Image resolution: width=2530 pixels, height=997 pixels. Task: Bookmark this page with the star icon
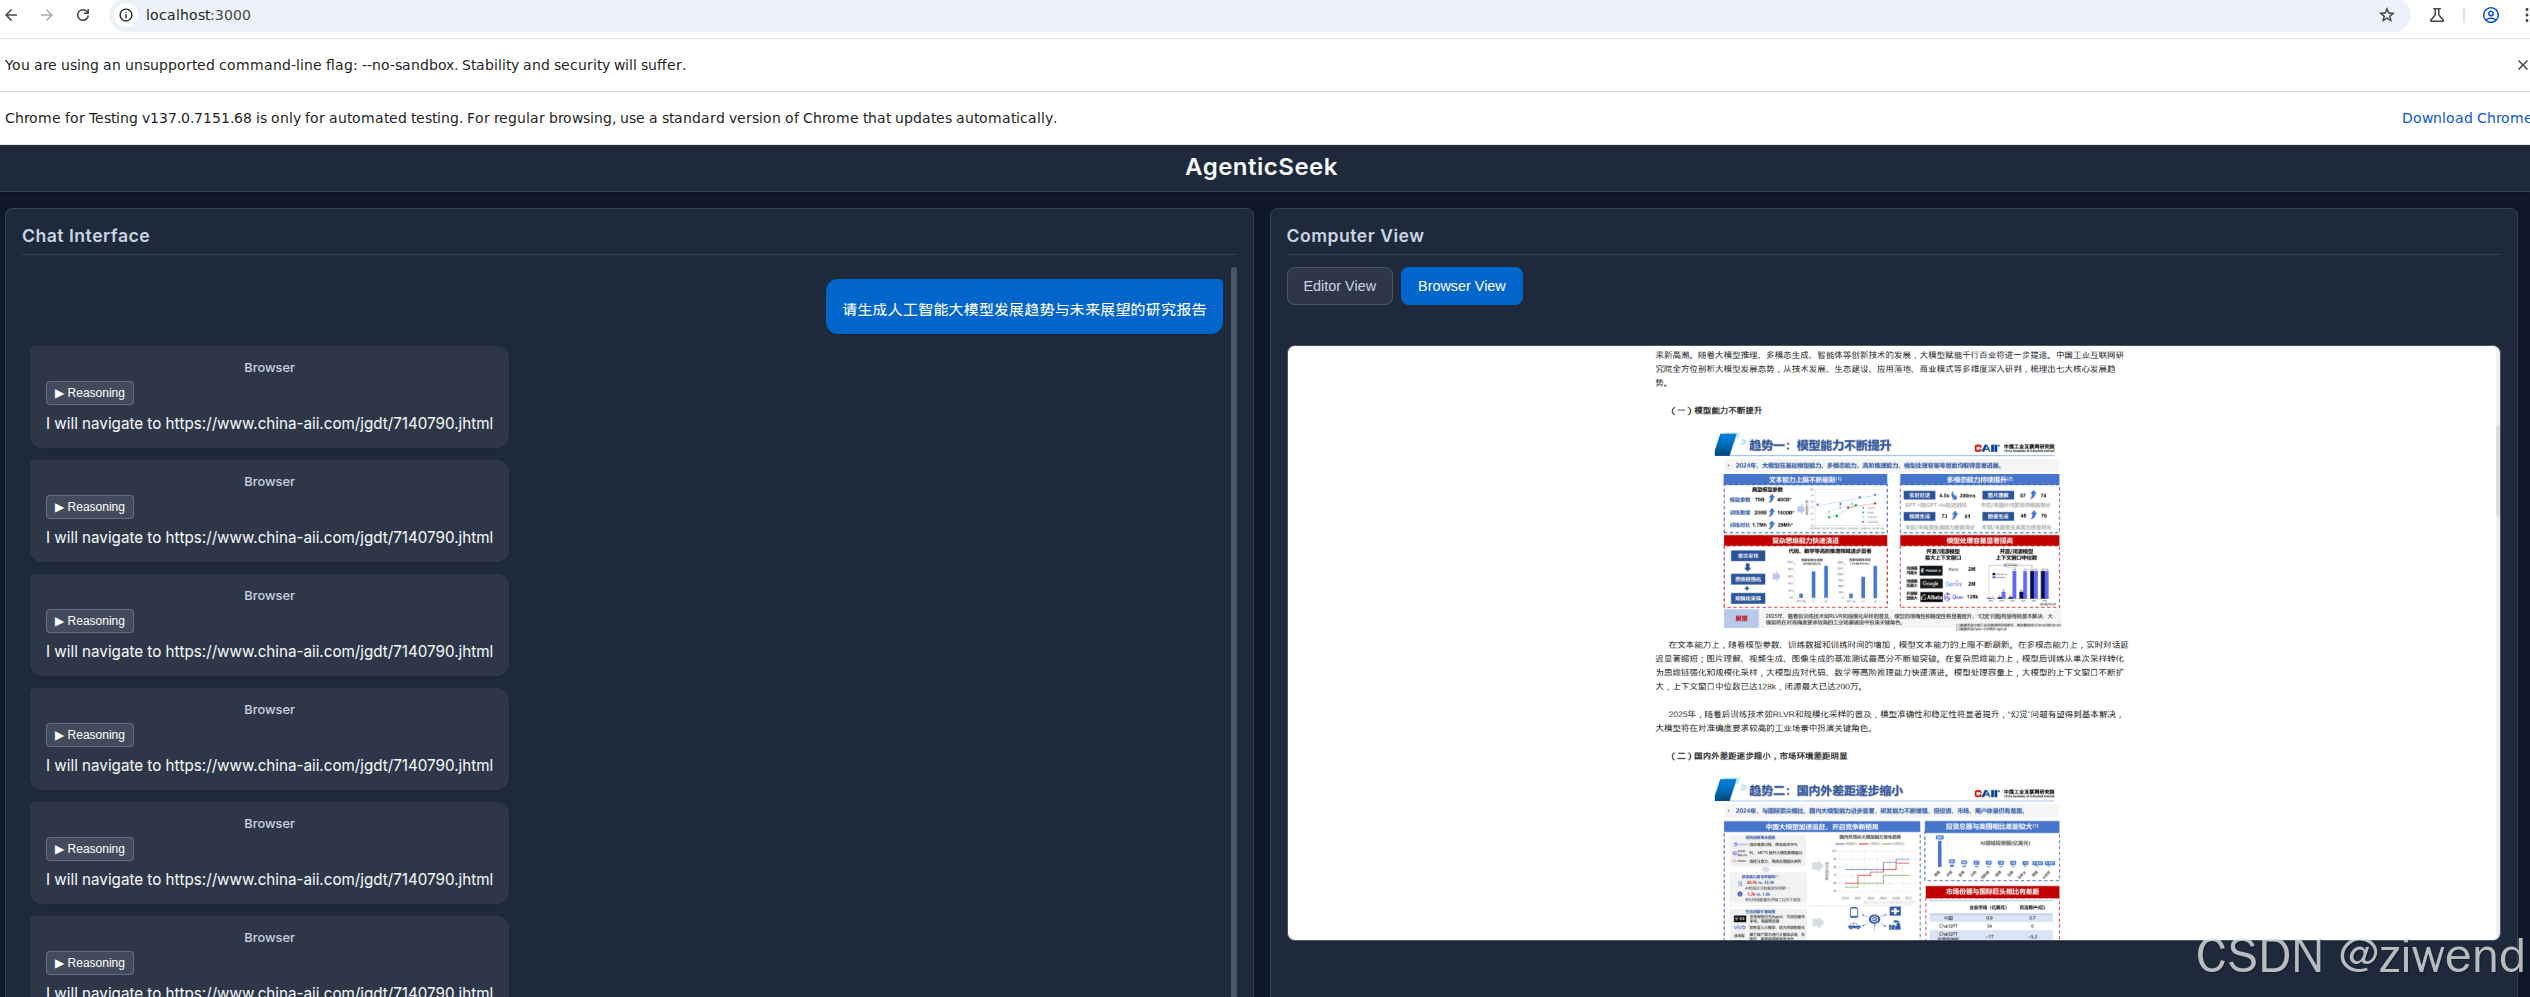pyautogui.click(x=2387, y=15)
